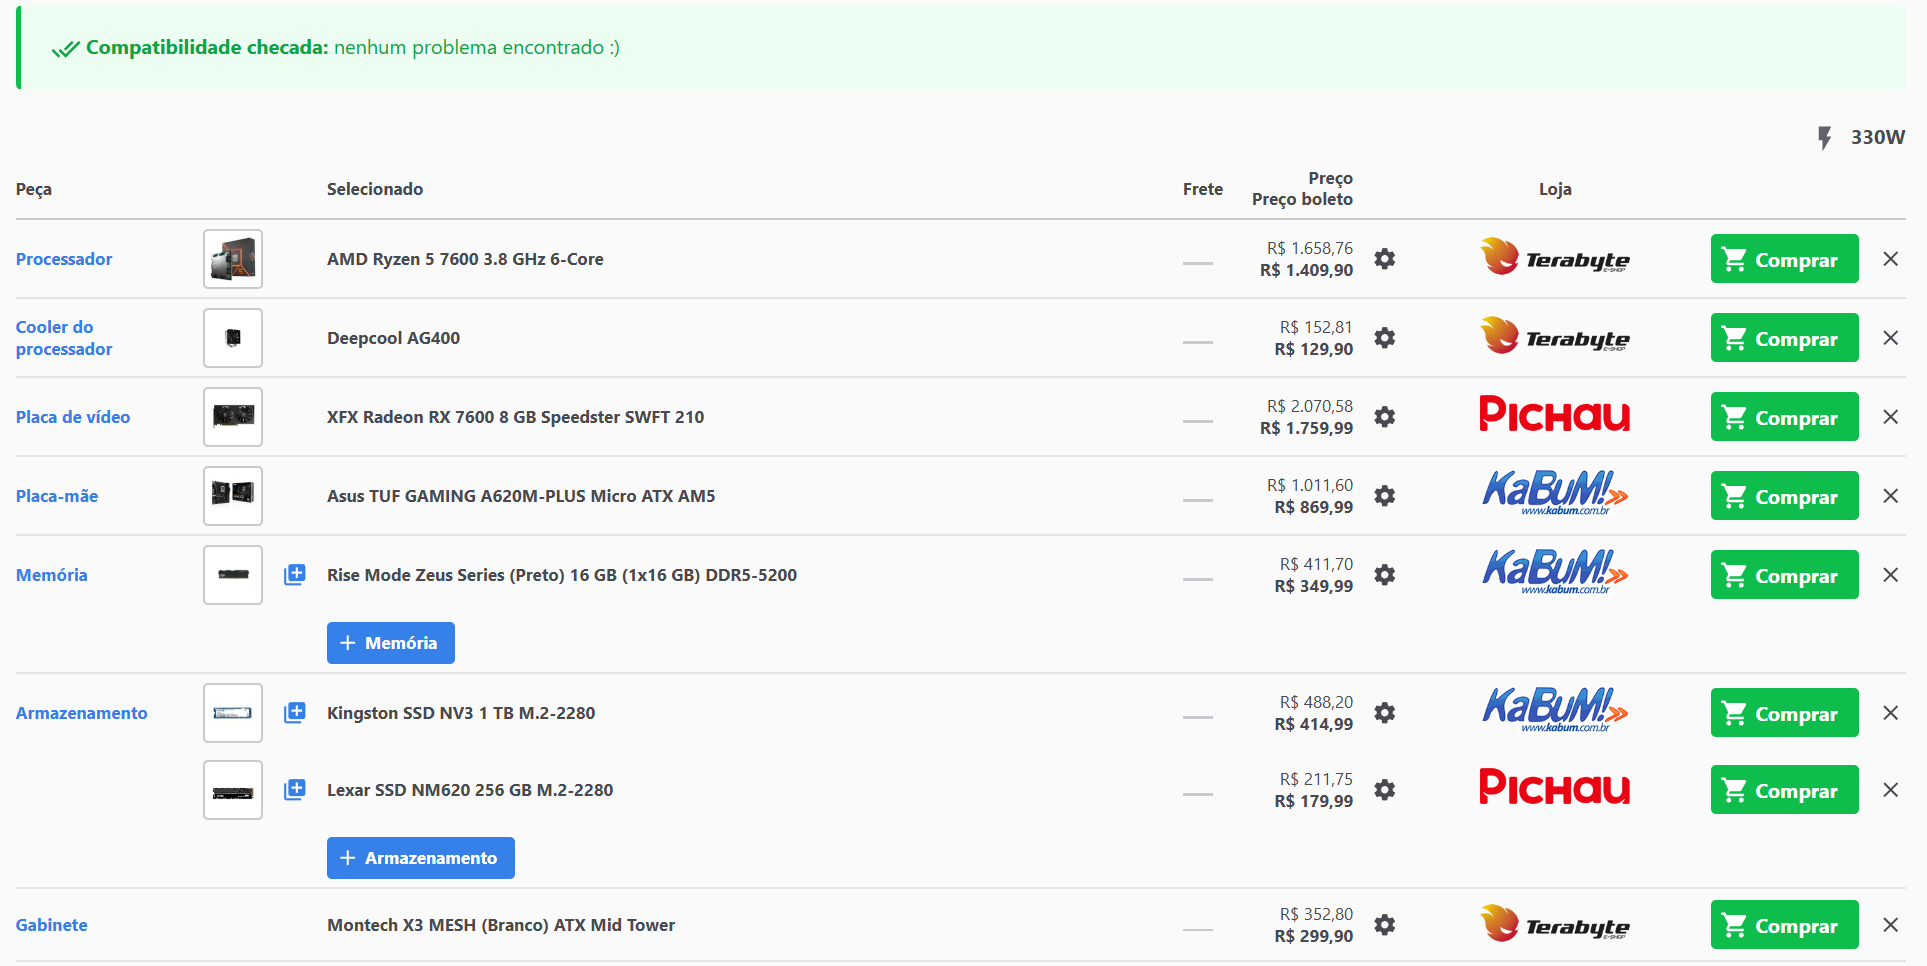
Task: Buy the Rise Mode memory via Comprar
Action: coord(1784,575)
